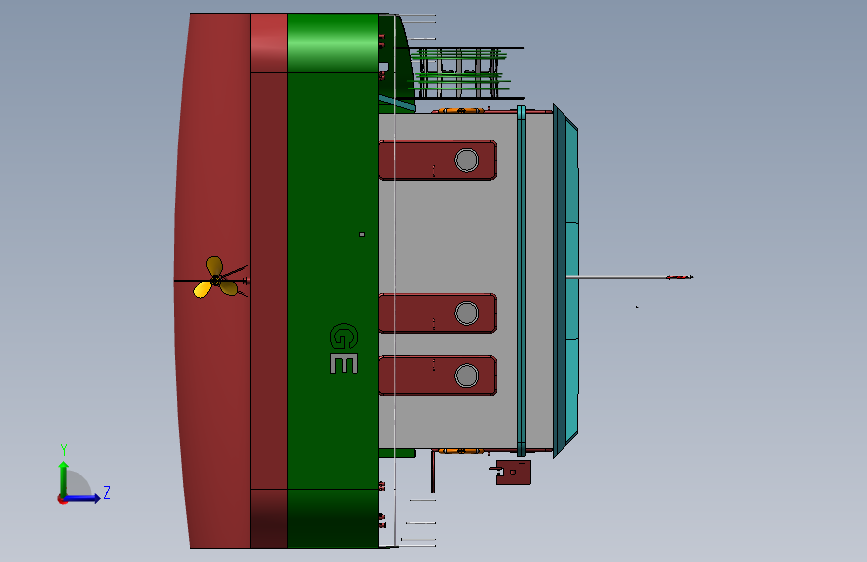Select the thin grey mast rod with red tip
This screenshot has height=562, width=867.
point(629,277)
